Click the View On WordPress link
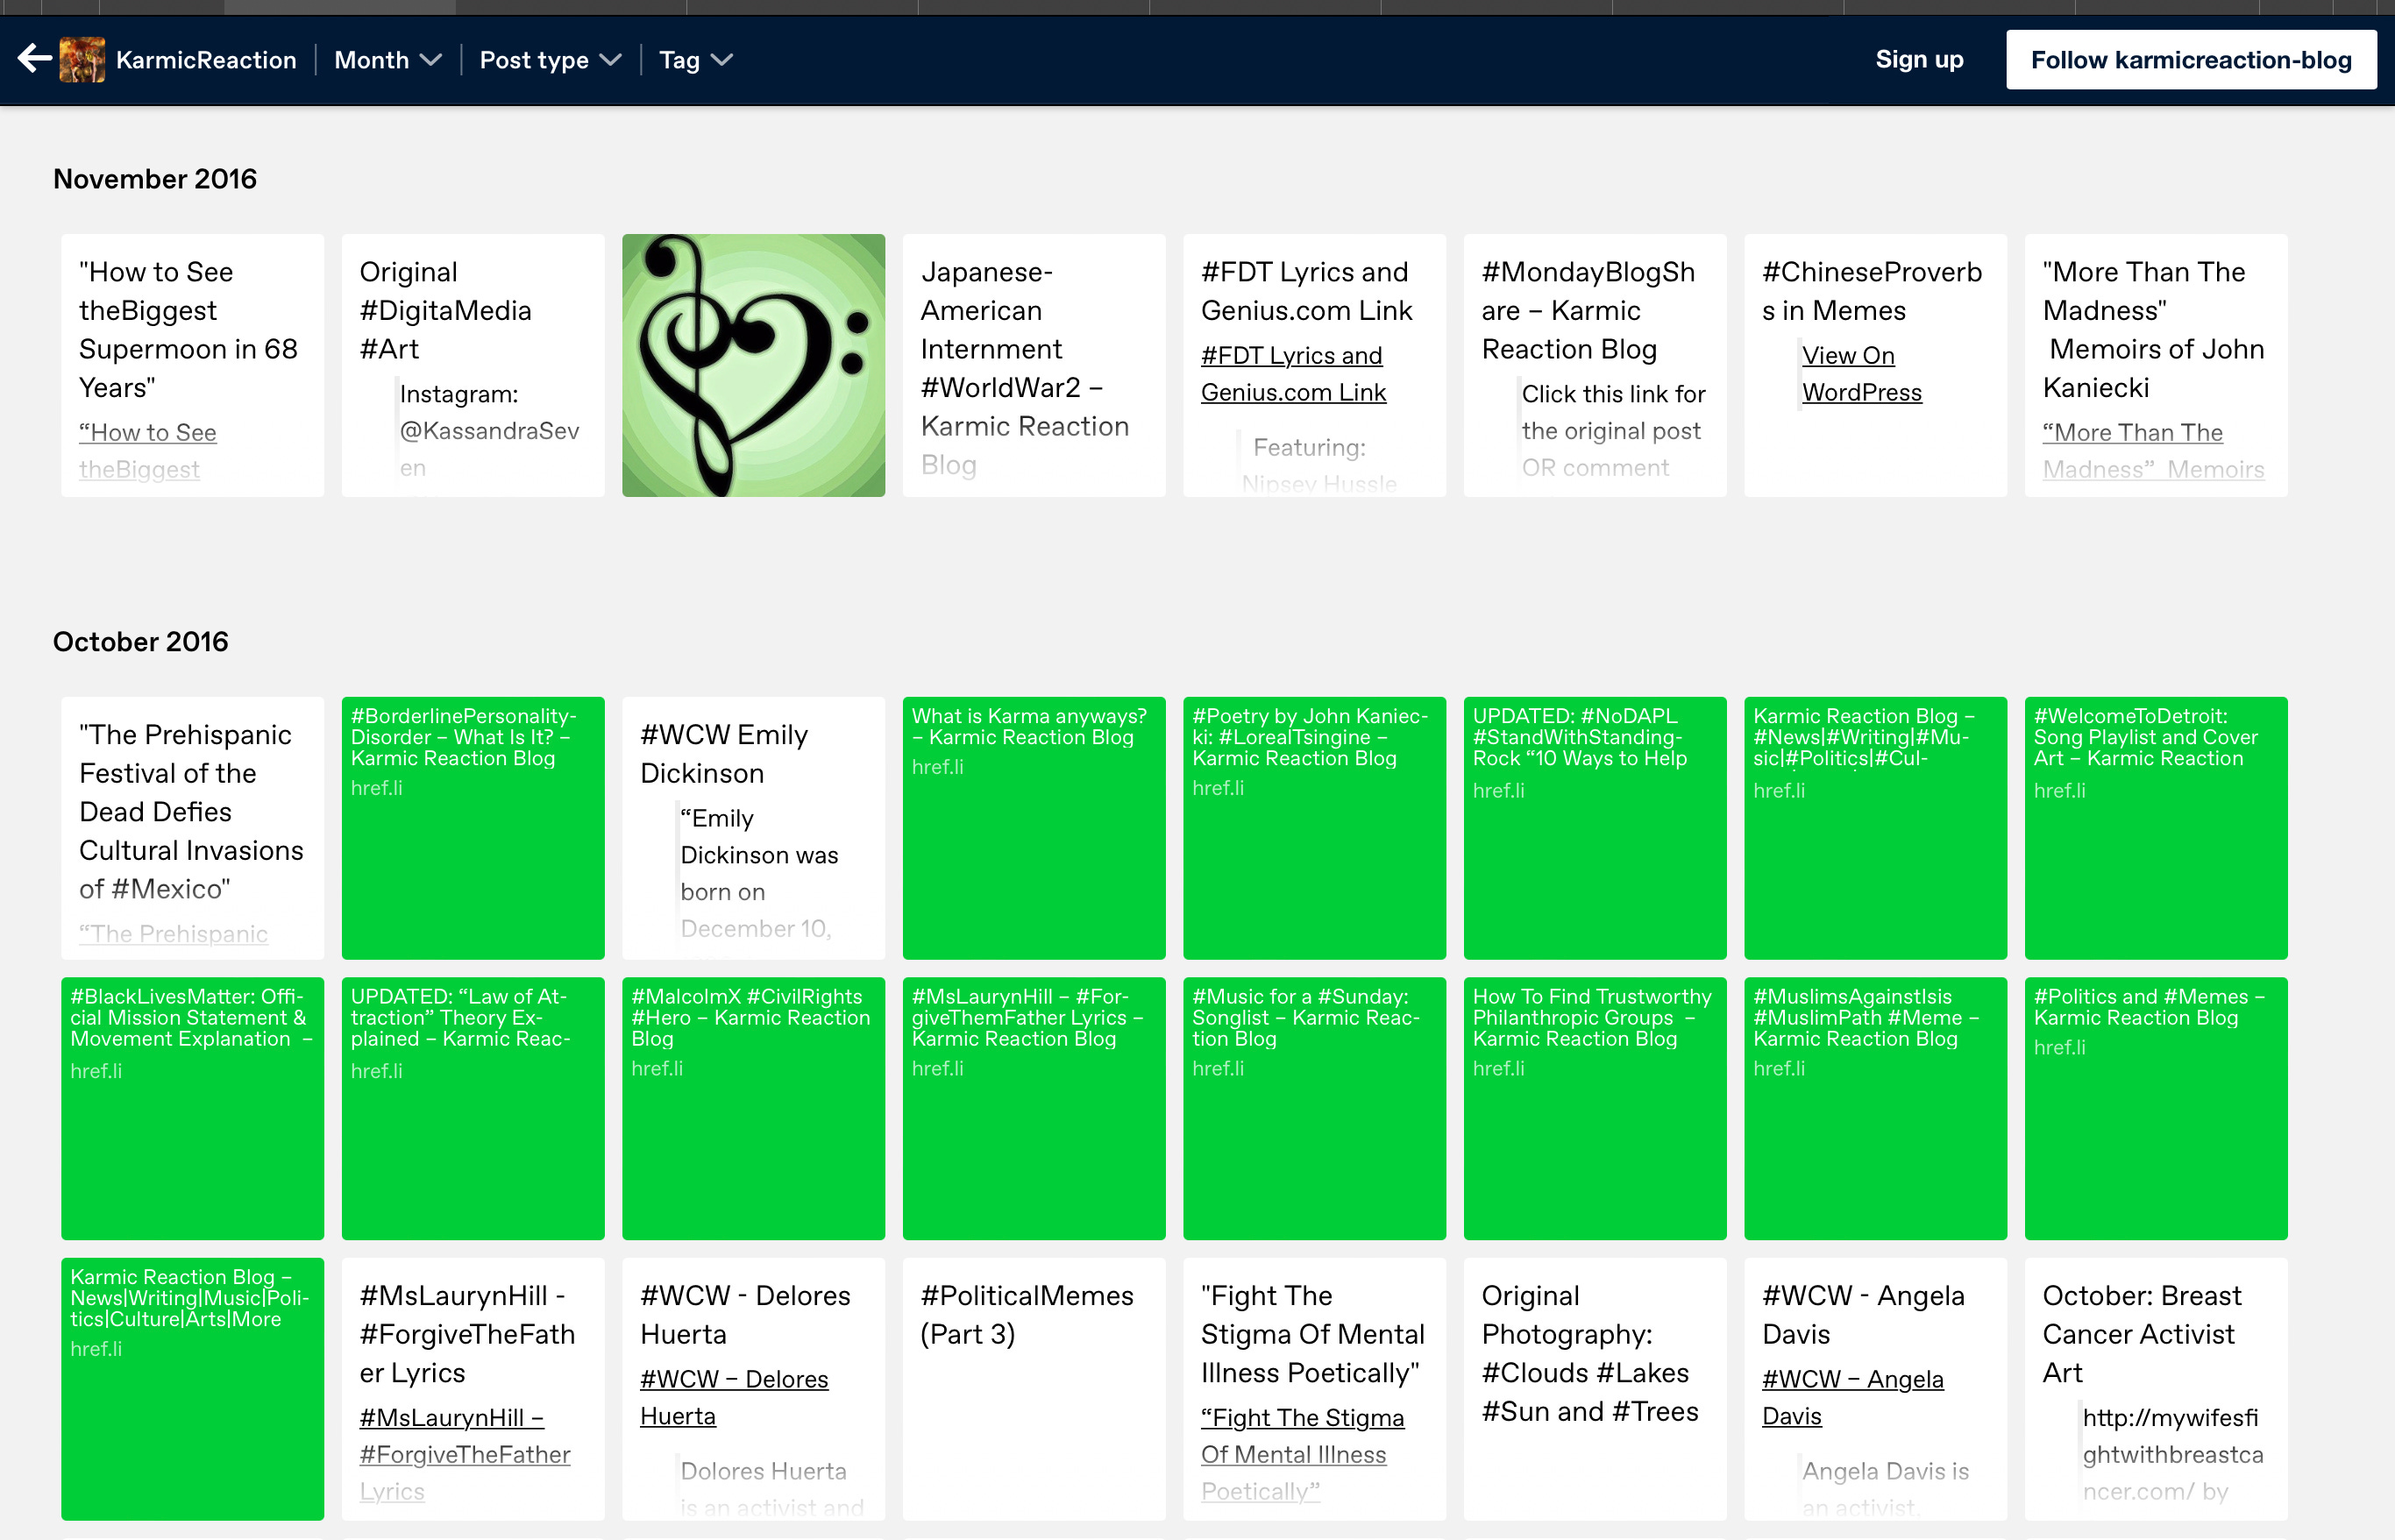Image resolution: width=2395 pixels, height=1540 pixels. [1861, 374]
